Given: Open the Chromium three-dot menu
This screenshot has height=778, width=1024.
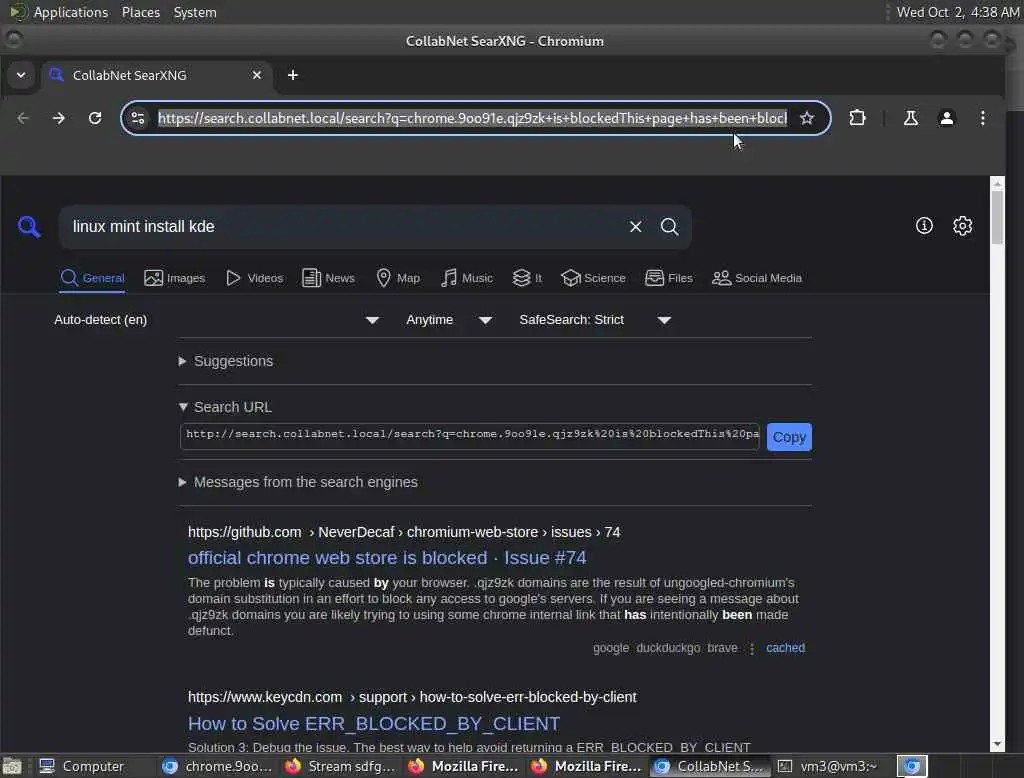Looking at the screenshot, I should click(x=983, y=118).
